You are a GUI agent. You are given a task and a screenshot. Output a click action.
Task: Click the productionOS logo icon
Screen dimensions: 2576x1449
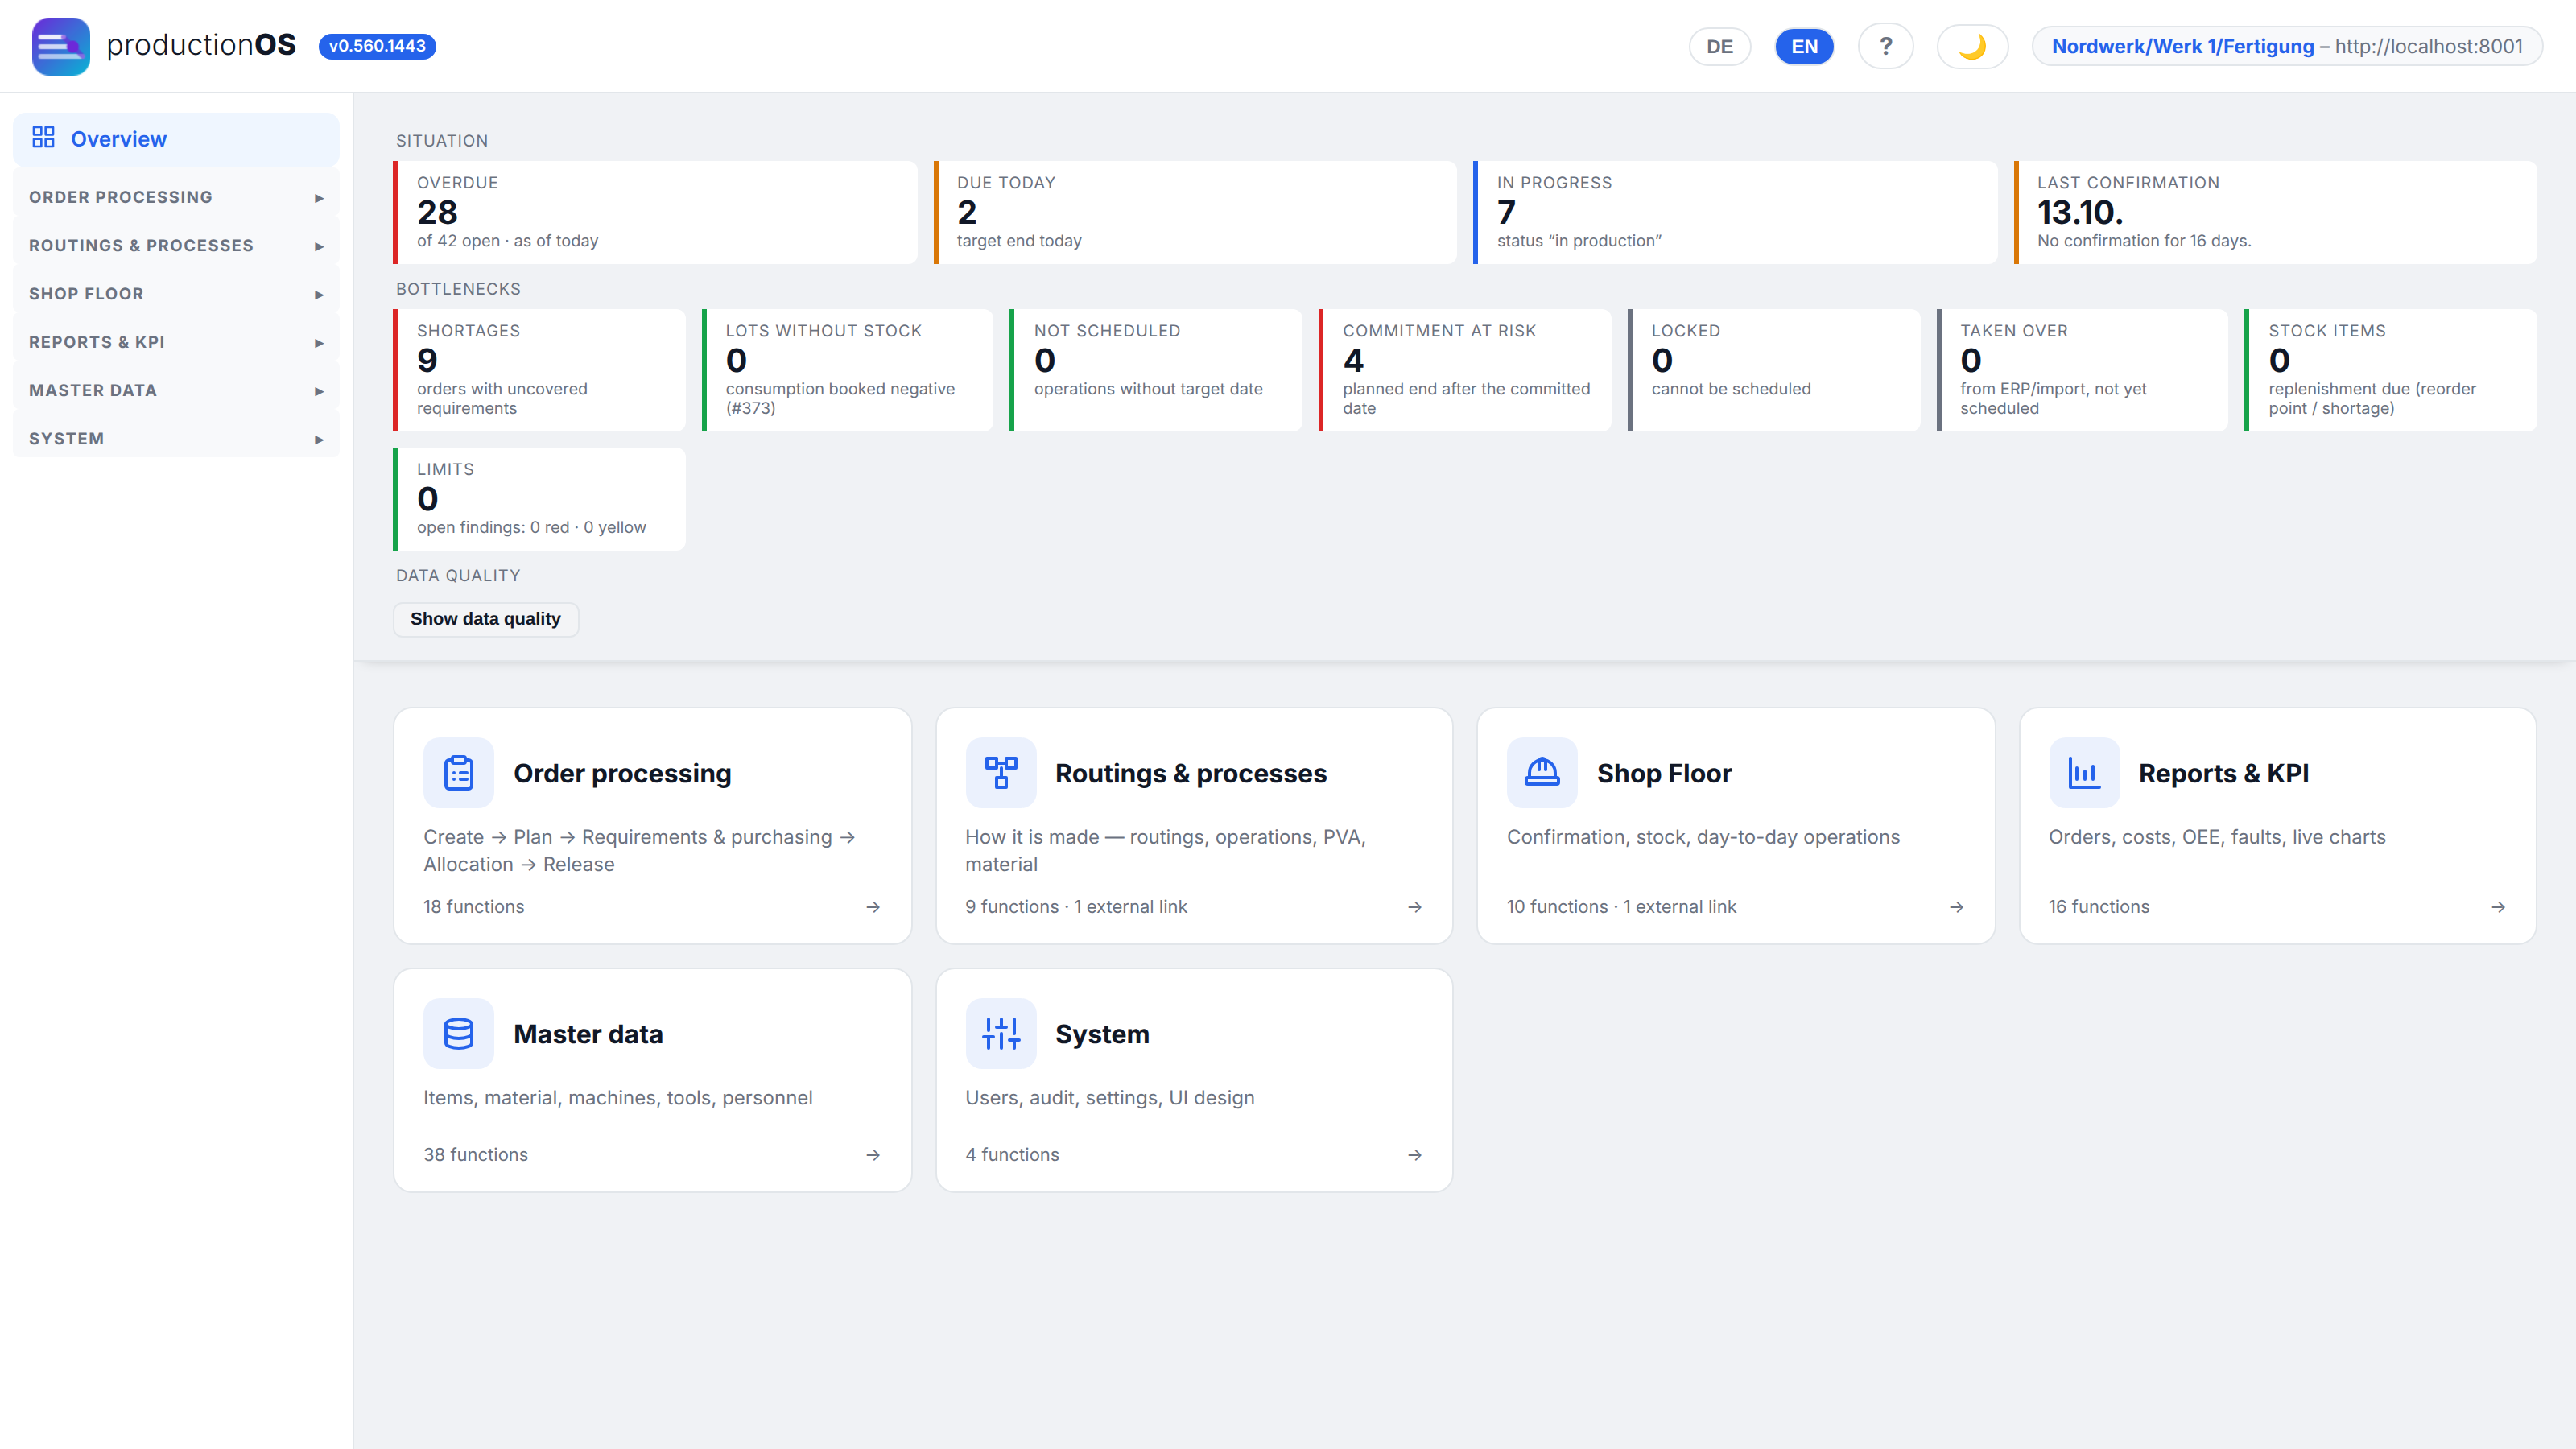coord(60,46)
